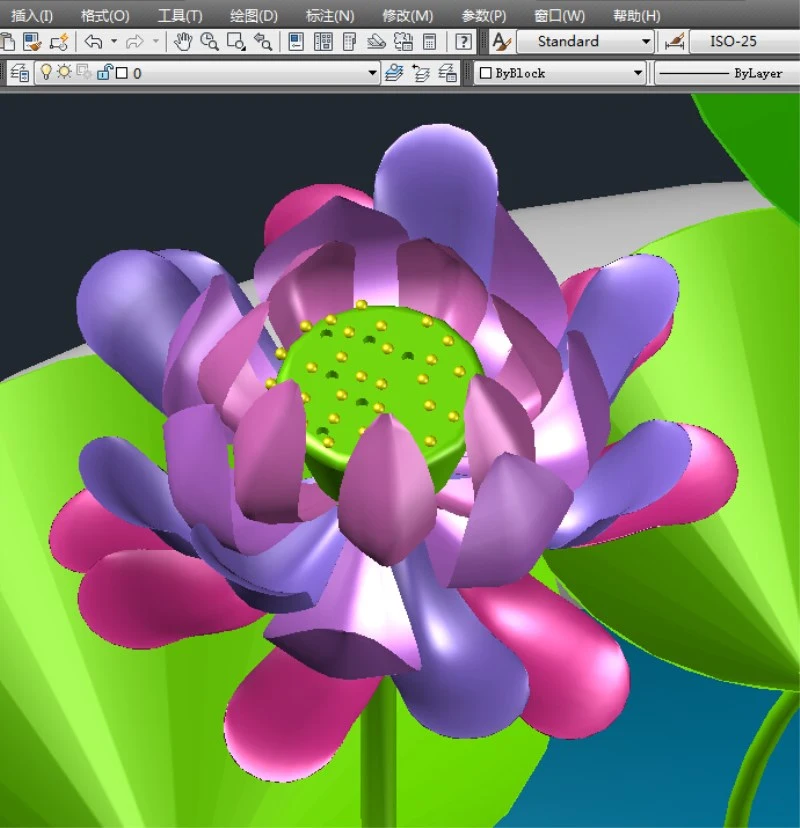Click the ByBlock color swatch box
Viewport: 800px width, 828px height.
pyautogui.click(x=485, y=73)
